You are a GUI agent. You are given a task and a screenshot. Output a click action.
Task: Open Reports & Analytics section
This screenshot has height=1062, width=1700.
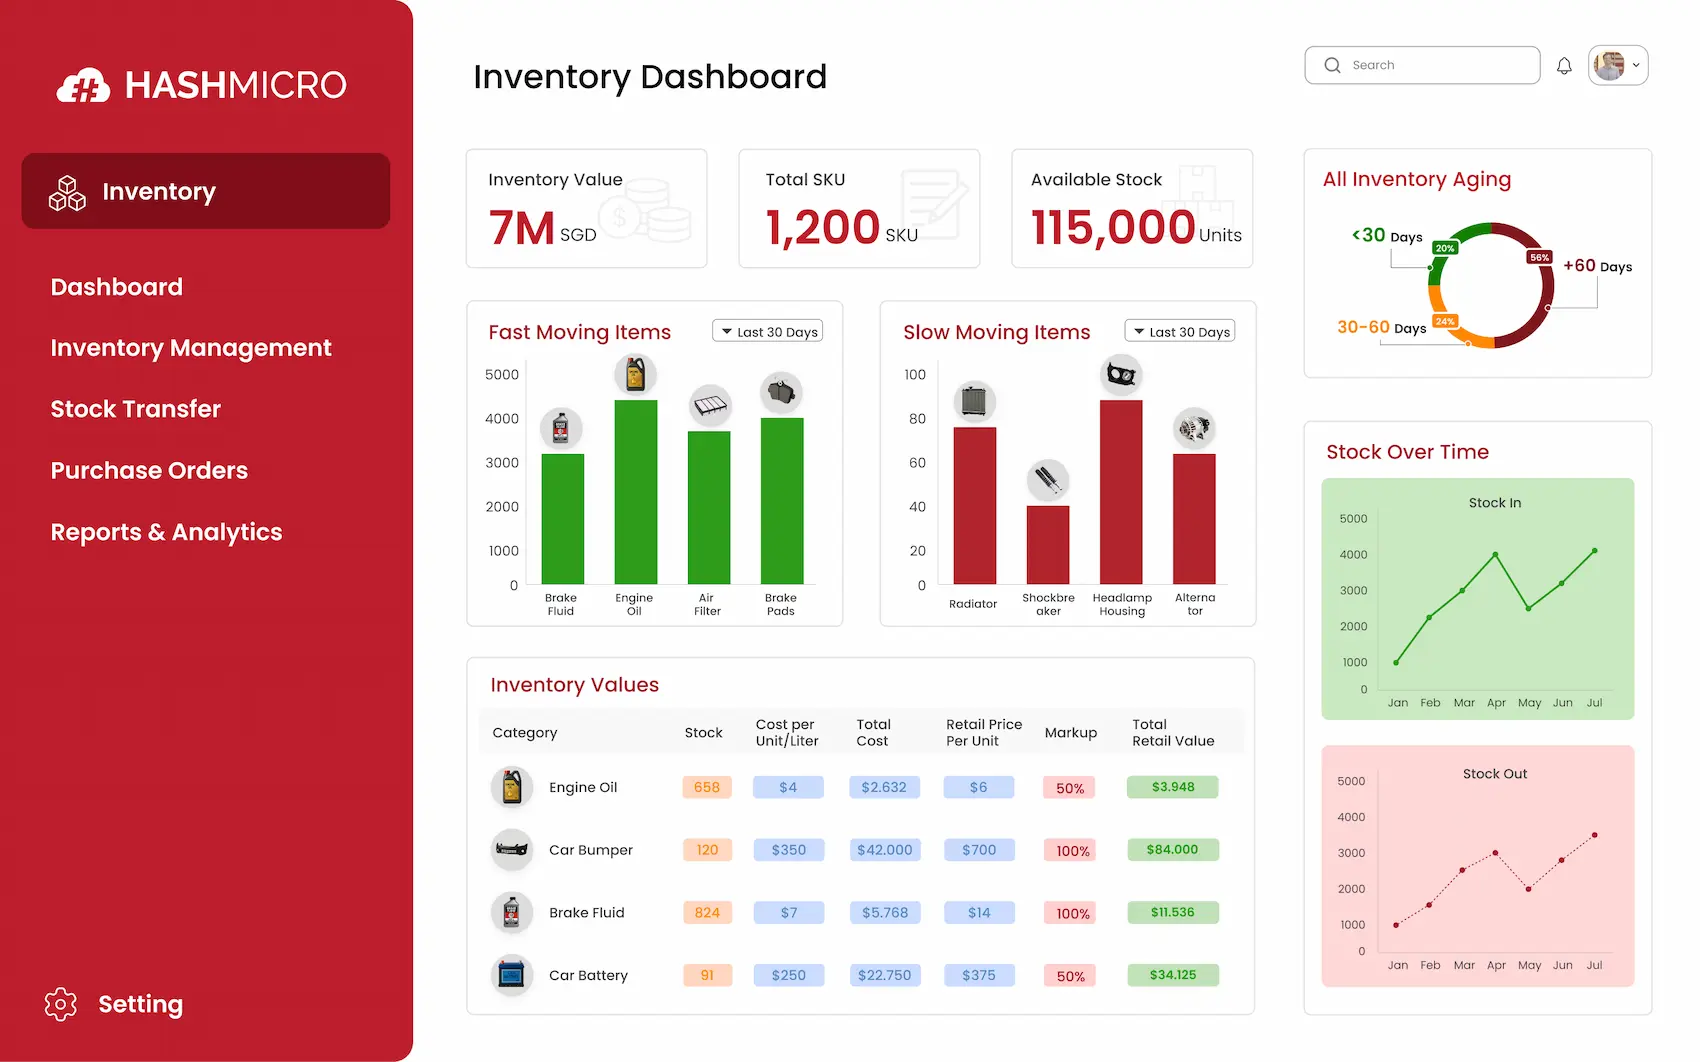point(166,532)
